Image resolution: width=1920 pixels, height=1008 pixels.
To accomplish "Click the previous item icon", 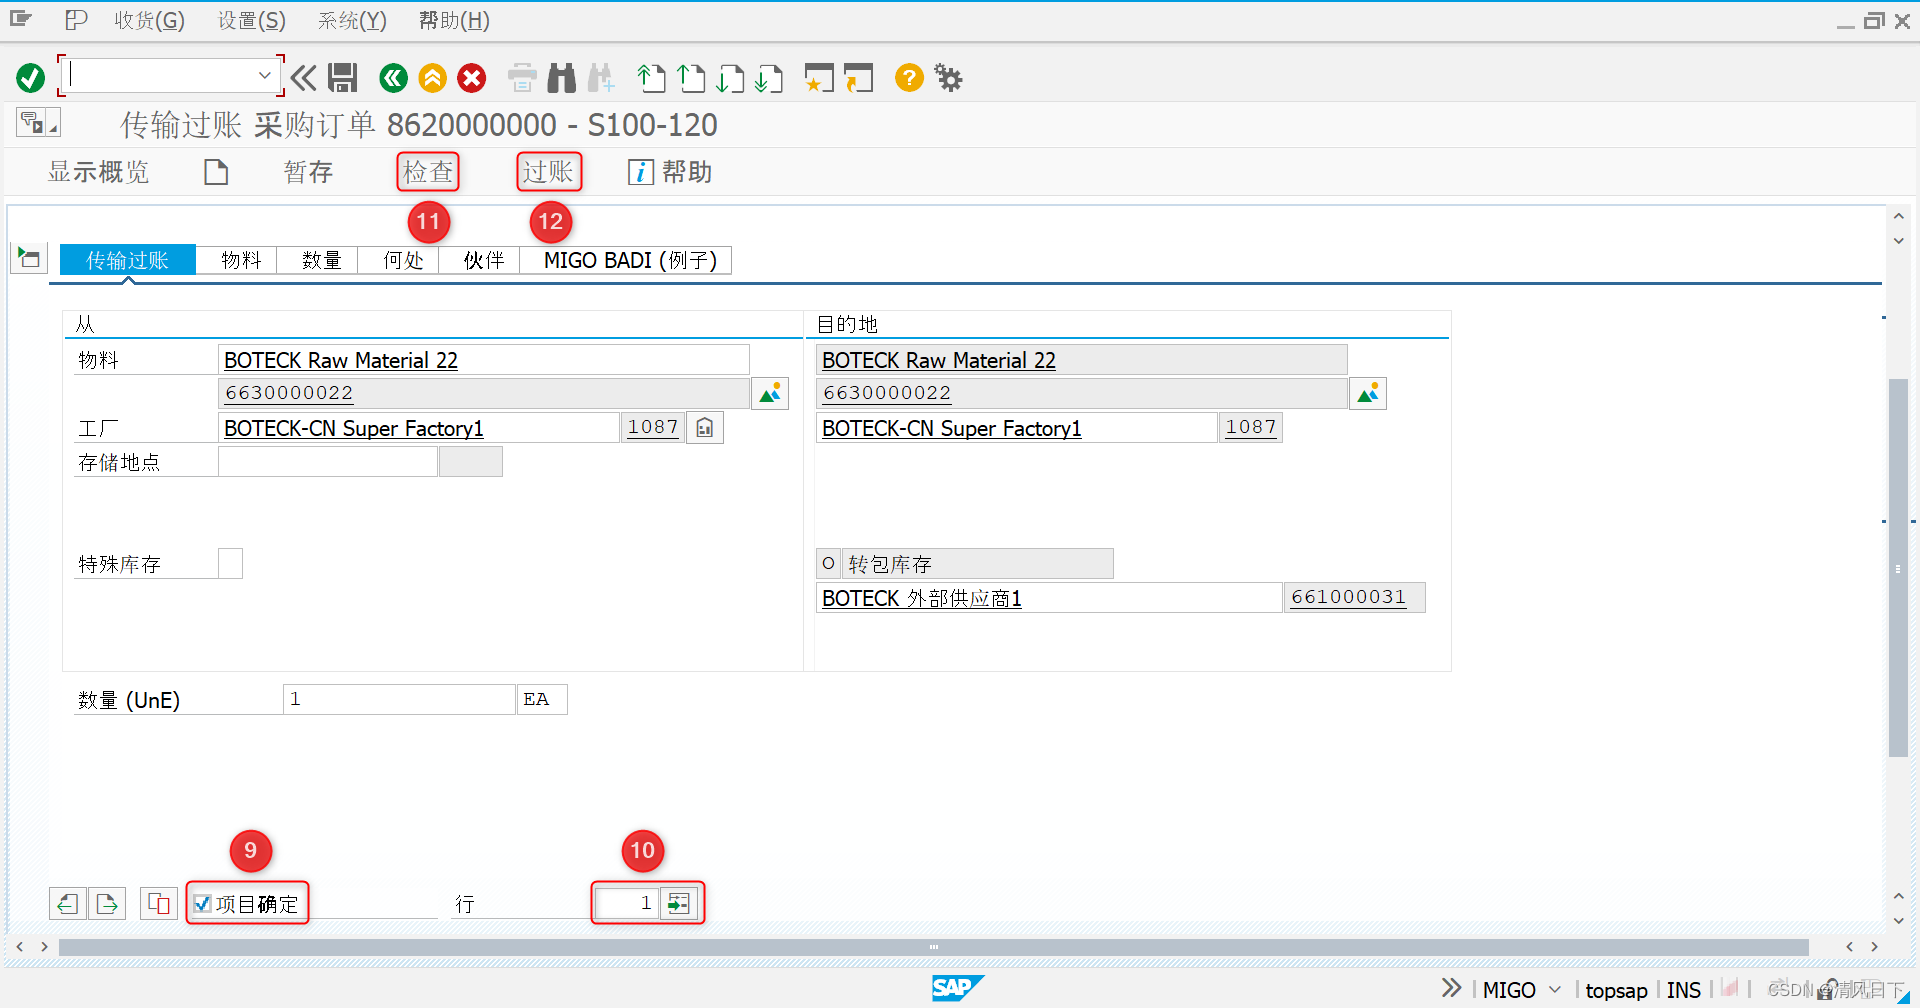I will (68, 904).
